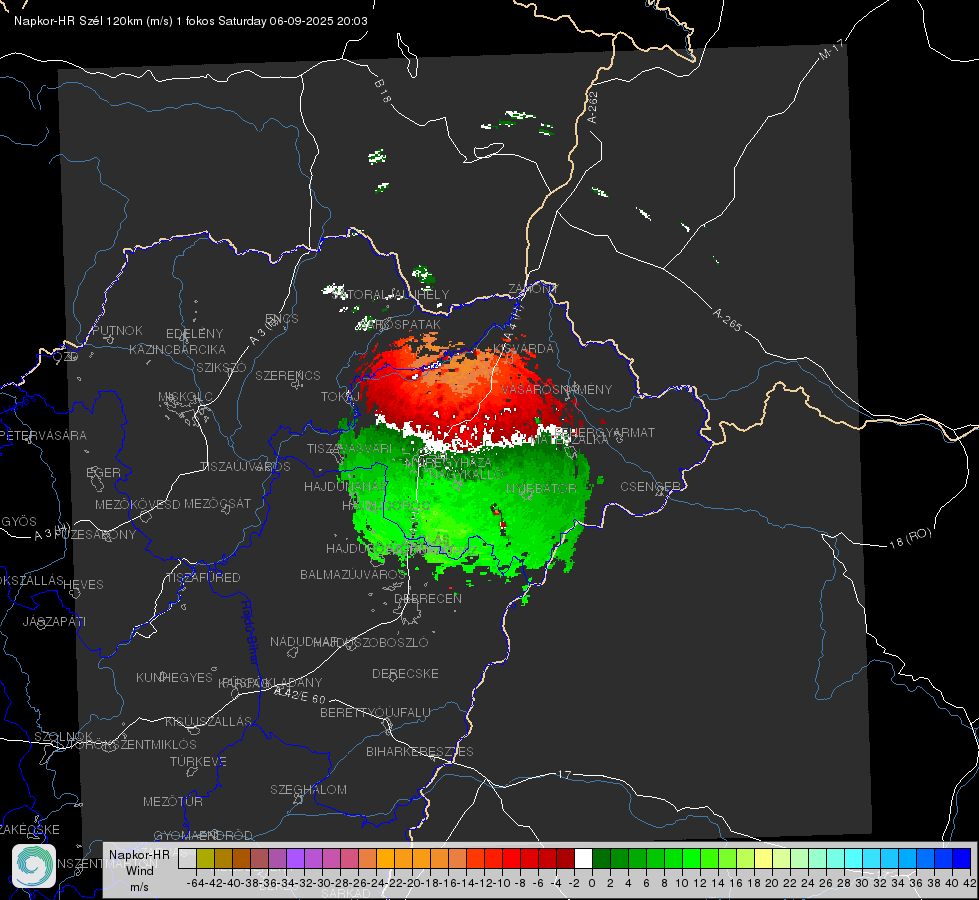Click the '18 (RO)' road label
Screen dimensions: 979x900
pos(910,538)
